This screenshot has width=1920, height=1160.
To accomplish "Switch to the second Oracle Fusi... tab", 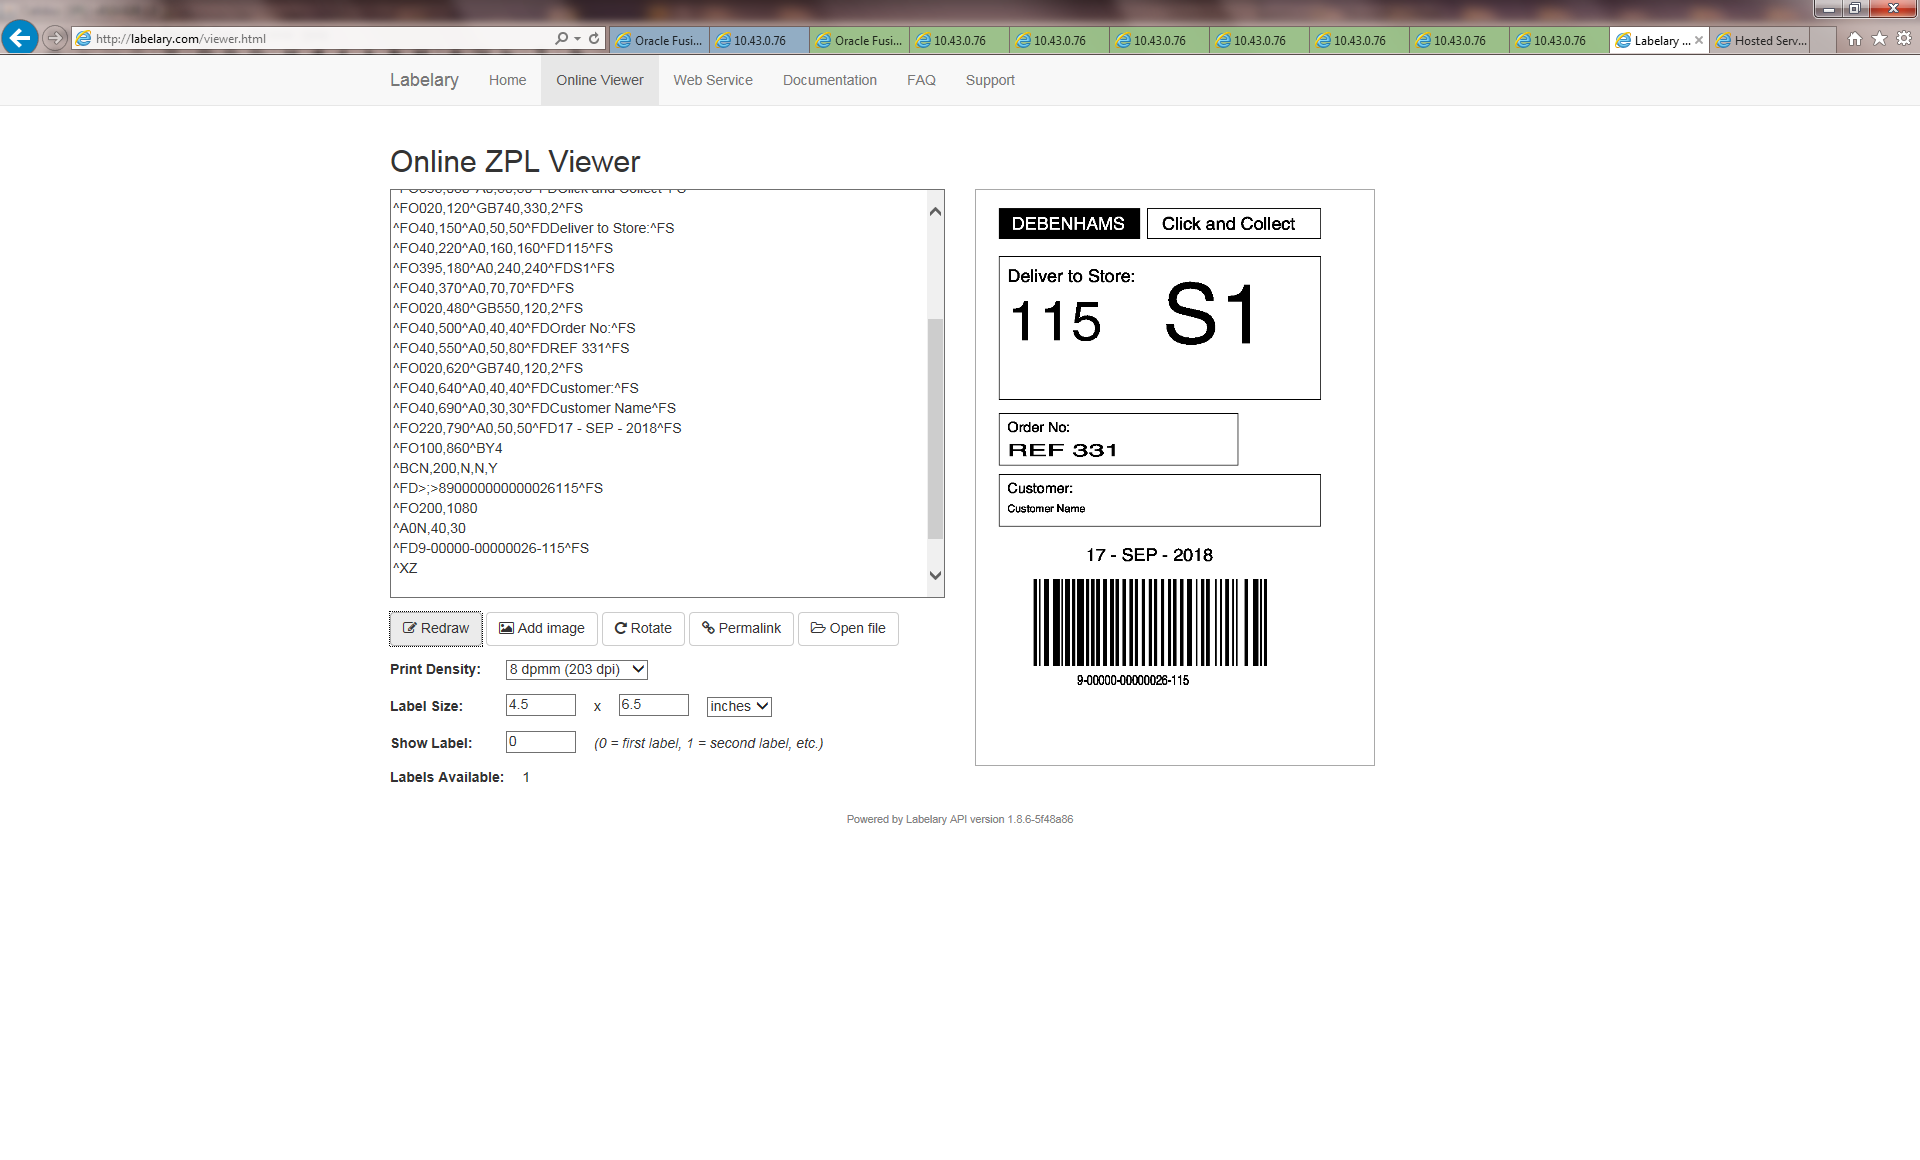I will tap(859, 40).
